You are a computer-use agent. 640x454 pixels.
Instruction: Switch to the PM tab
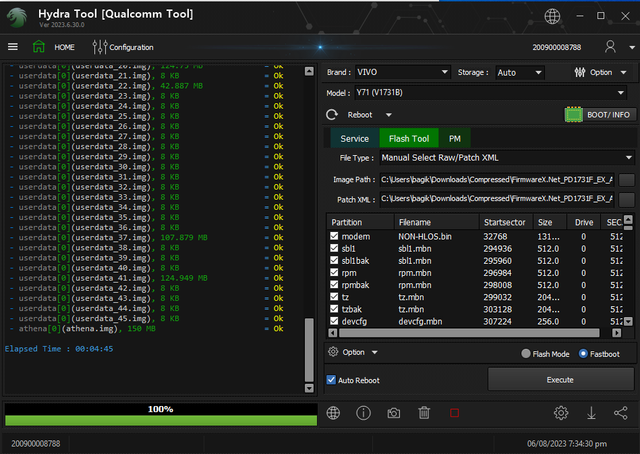(x=455, y=138)
